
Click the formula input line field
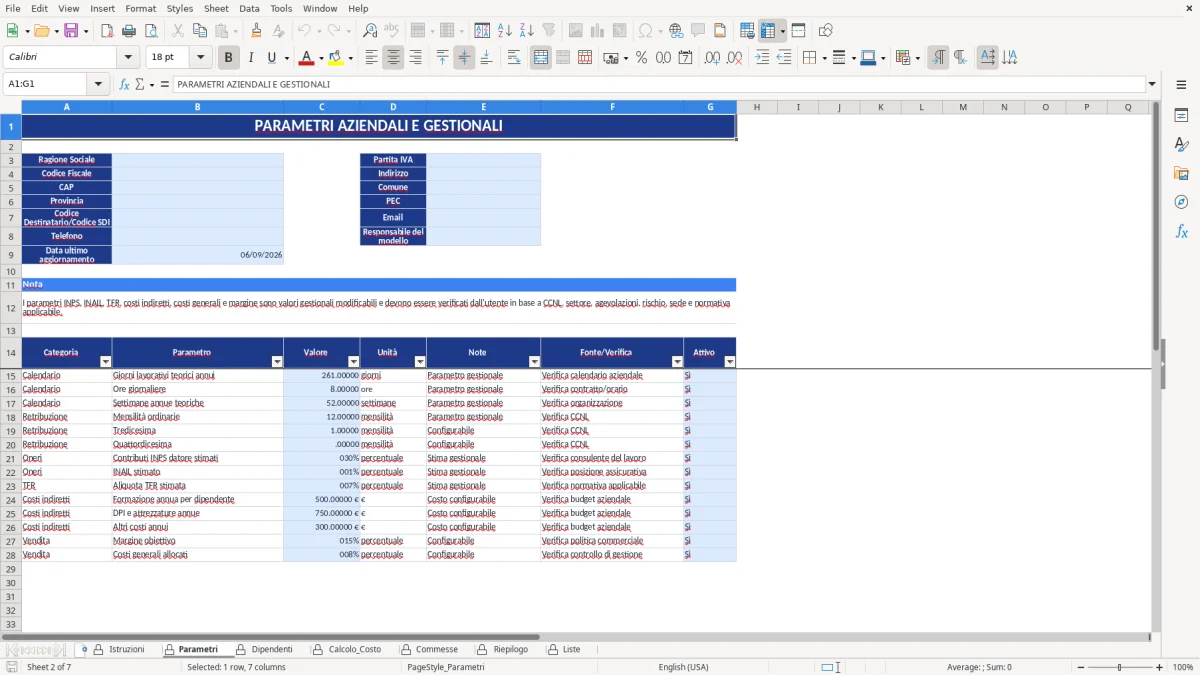(x=658, y=84)
